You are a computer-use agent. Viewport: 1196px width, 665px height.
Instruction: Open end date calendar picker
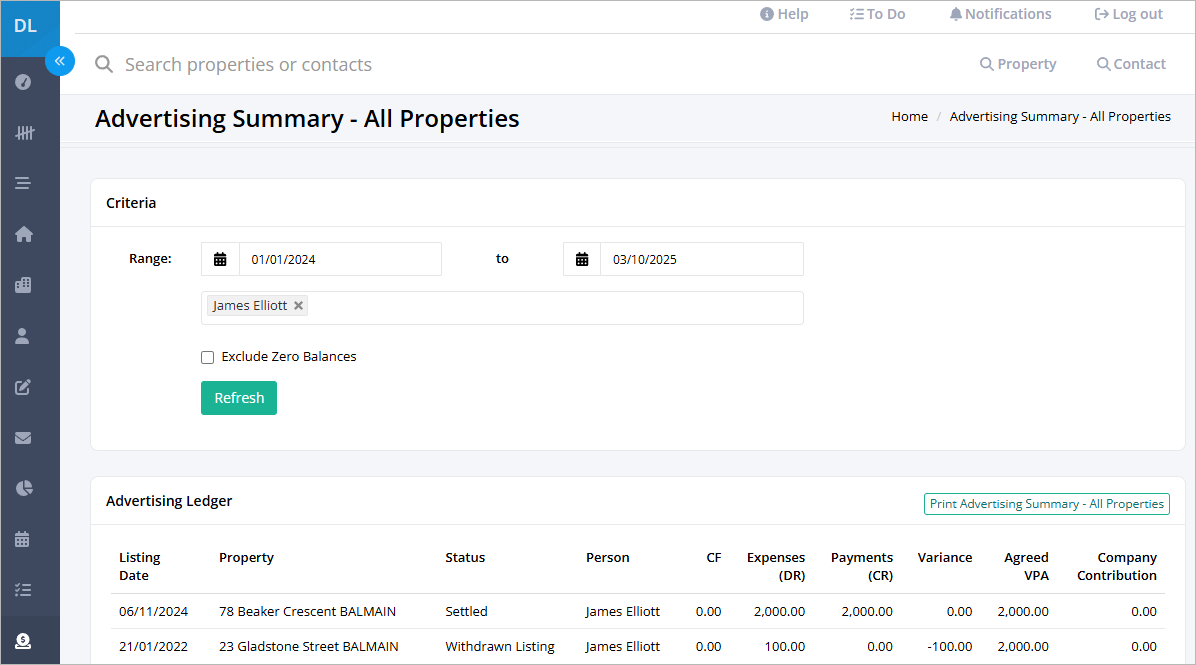click(x=582, y=259)
